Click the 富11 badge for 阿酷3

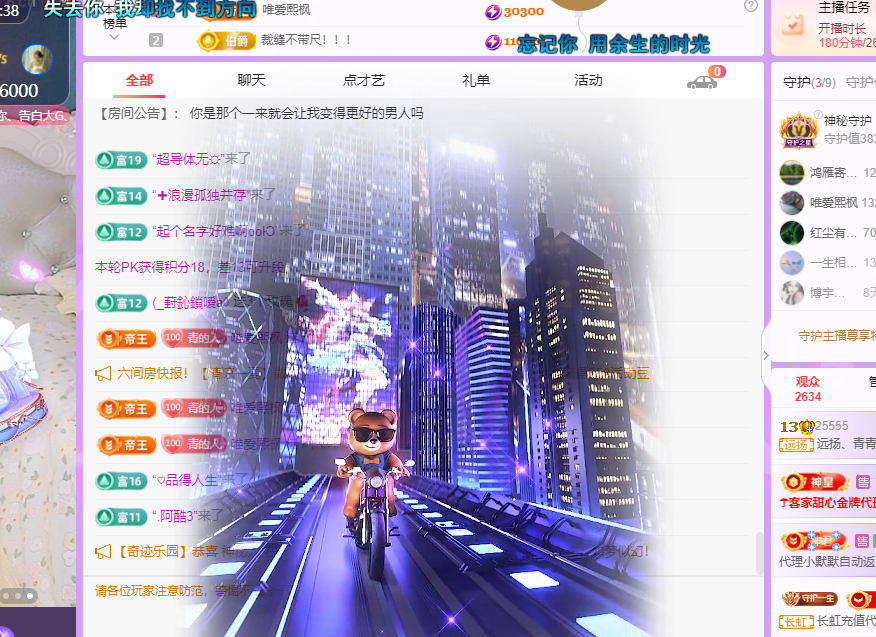[121, 517]
